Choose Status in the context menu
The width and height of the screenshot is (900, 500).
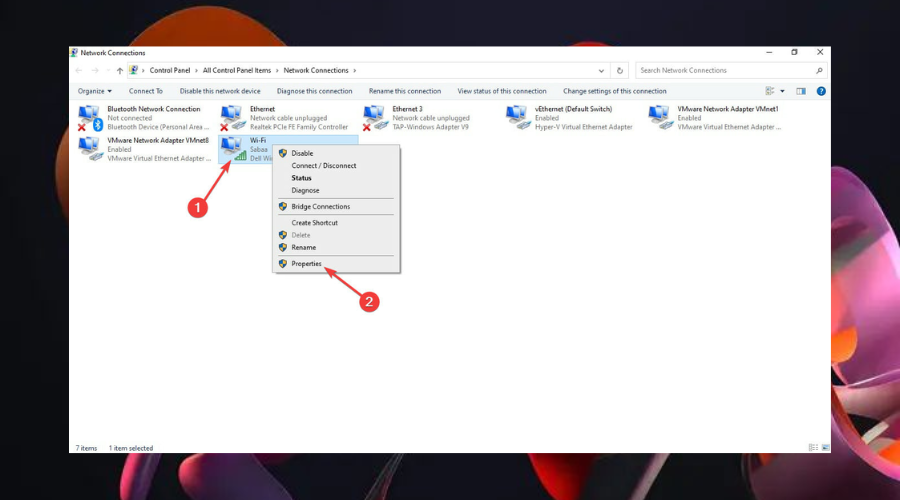(x=336, y=178)
